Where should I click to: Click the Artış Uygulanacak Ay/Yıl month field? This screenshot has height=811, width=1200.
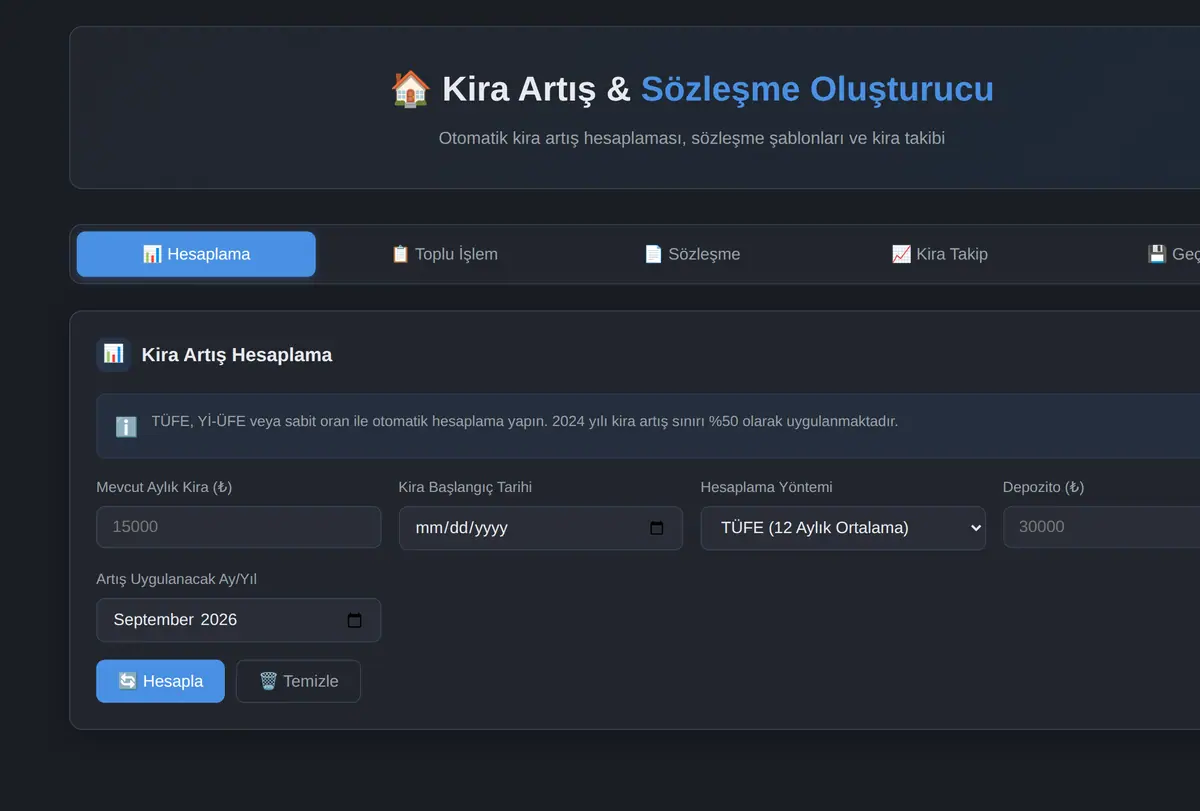(238, 620)
